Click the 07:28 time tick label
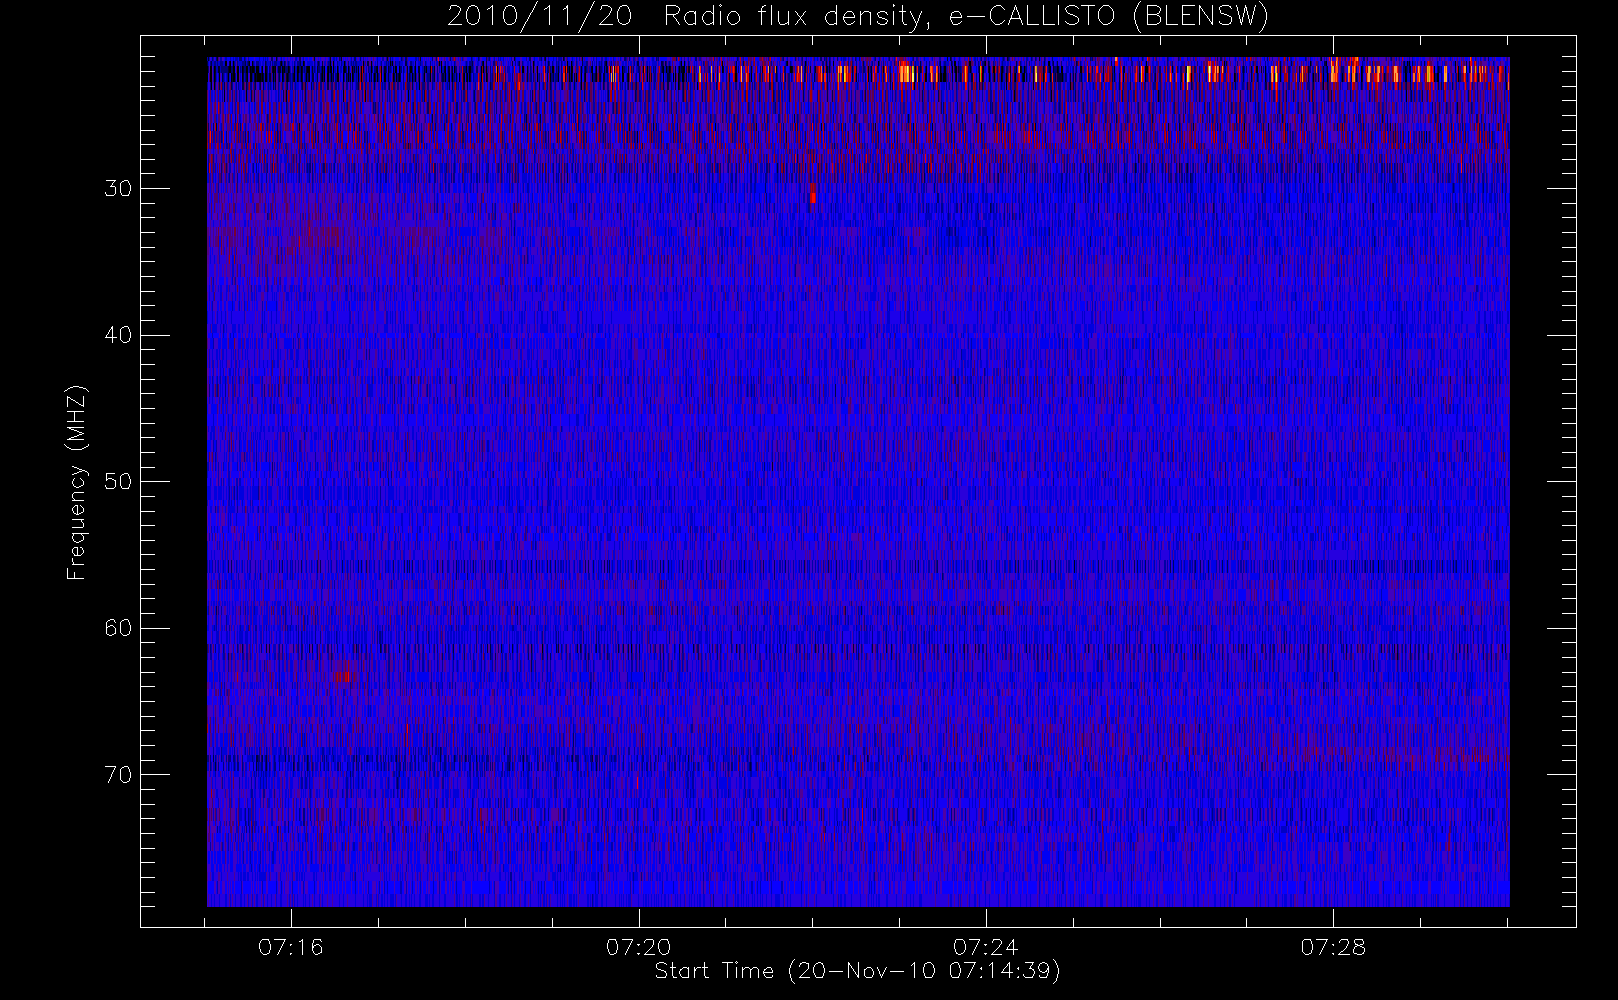1618x1000 pixels. 1333,947
